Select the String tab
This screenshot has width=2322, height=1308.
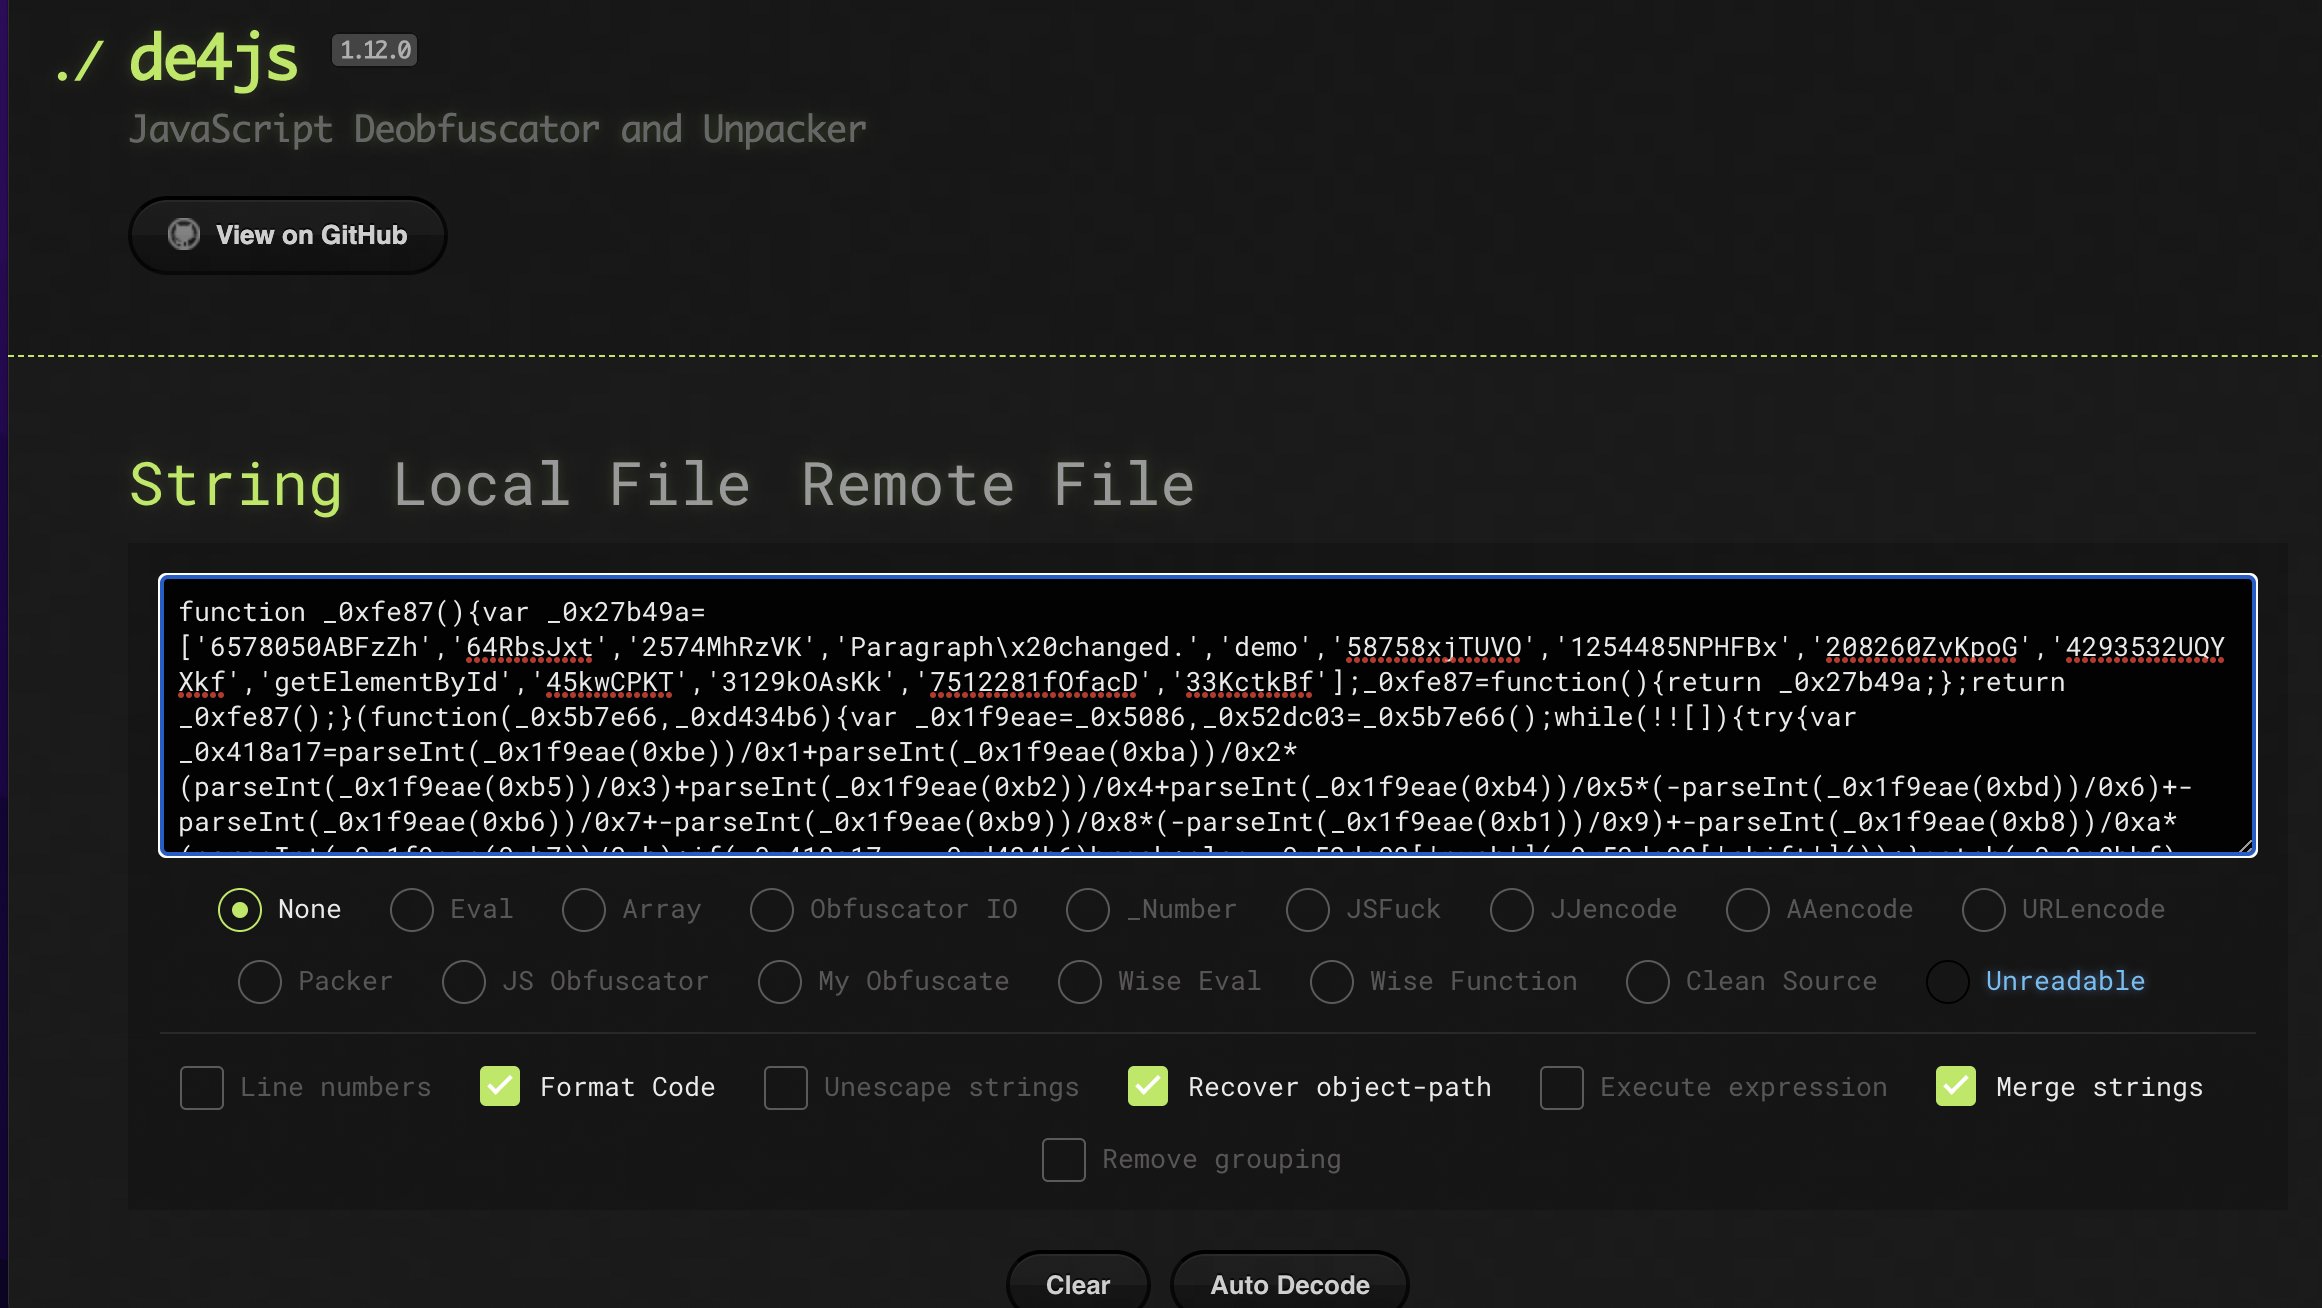click(236, 485)
